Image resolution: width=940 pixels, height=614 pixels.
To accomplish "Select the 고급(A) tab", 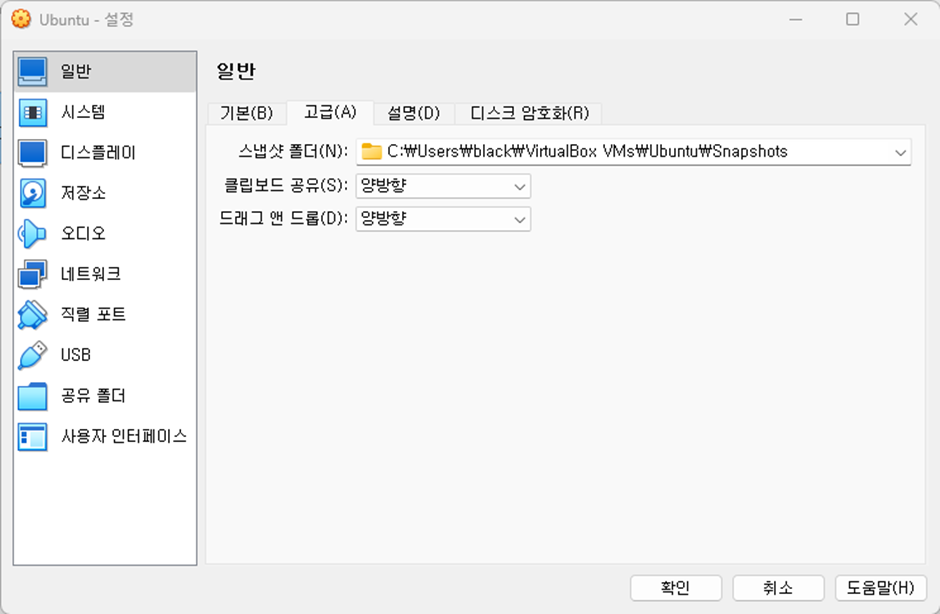I will click(x=330, y=112).
